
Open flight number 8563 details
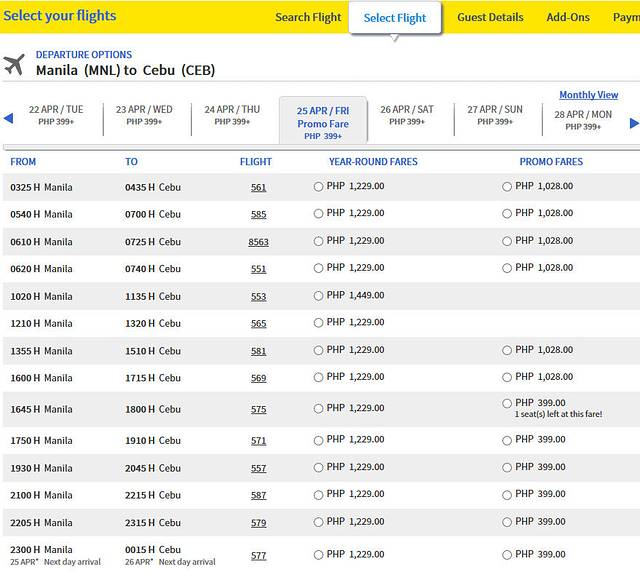click(x=259, y=242)
